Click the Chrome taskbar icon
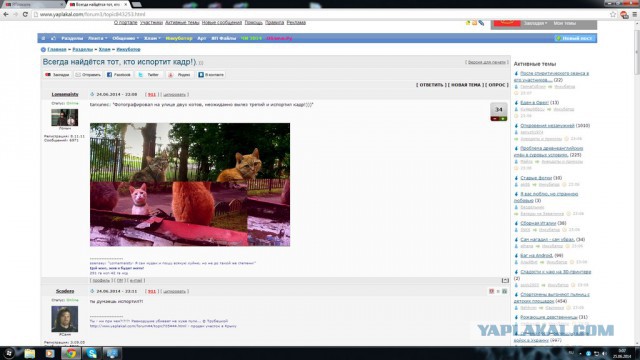This screenshot has height=360, width=640. pos(71,353)
